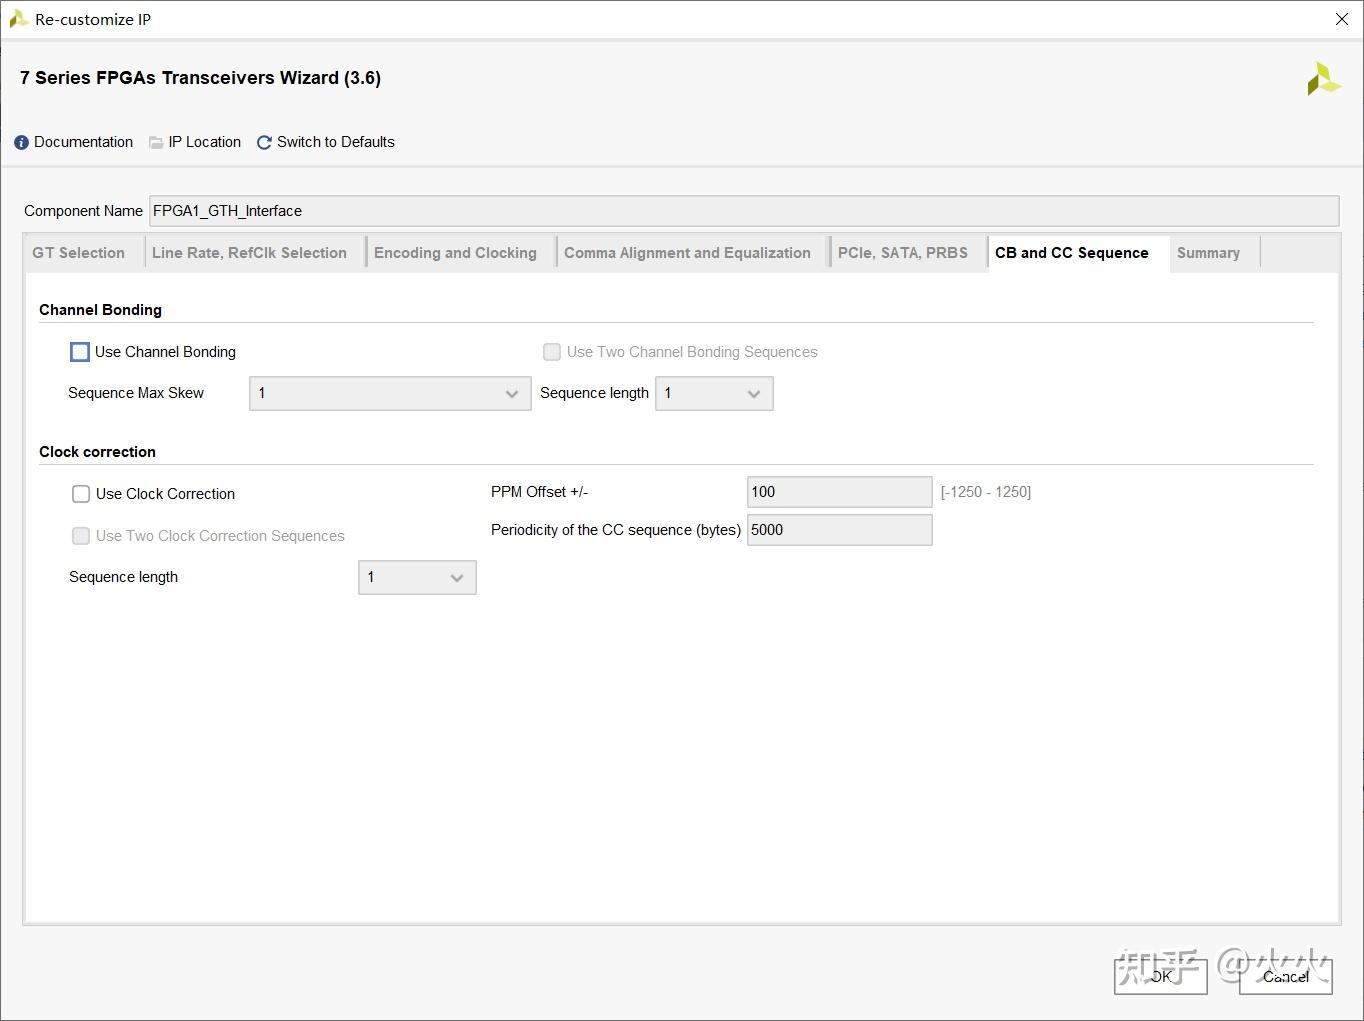The width and height of the screenshot is (1364, 1021).
Task: Click the Switch to Defaults refresh icon
Action: coord(264,143)
